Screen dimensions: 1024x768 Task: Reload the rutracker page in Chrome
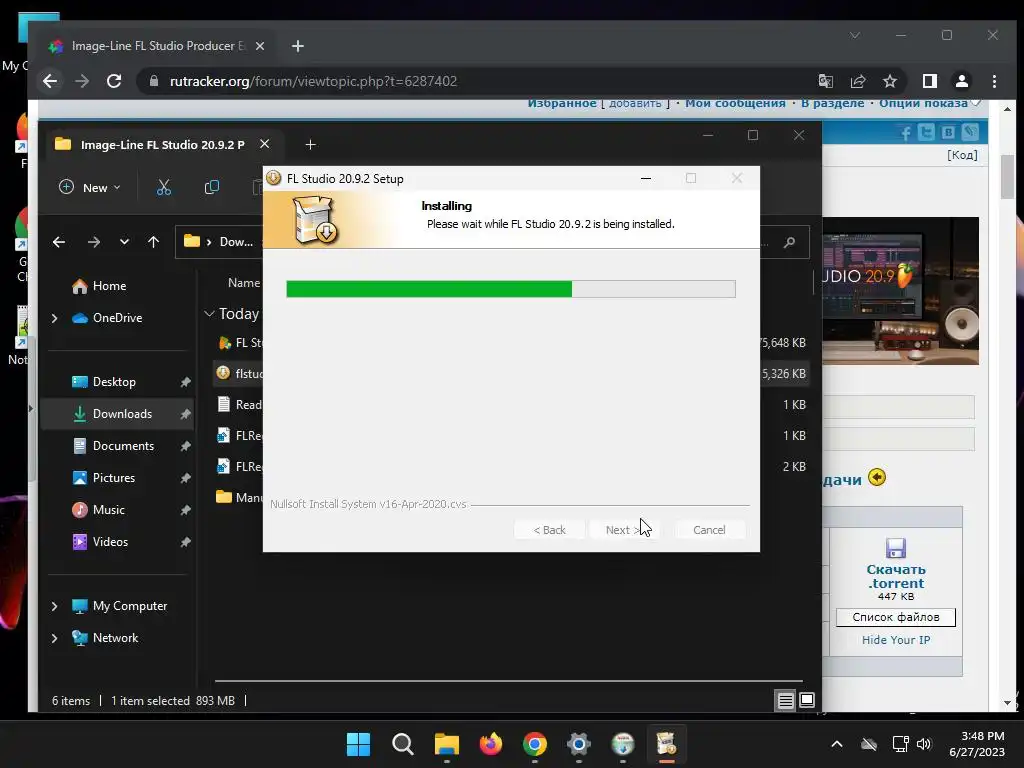(x=114, y=81)
